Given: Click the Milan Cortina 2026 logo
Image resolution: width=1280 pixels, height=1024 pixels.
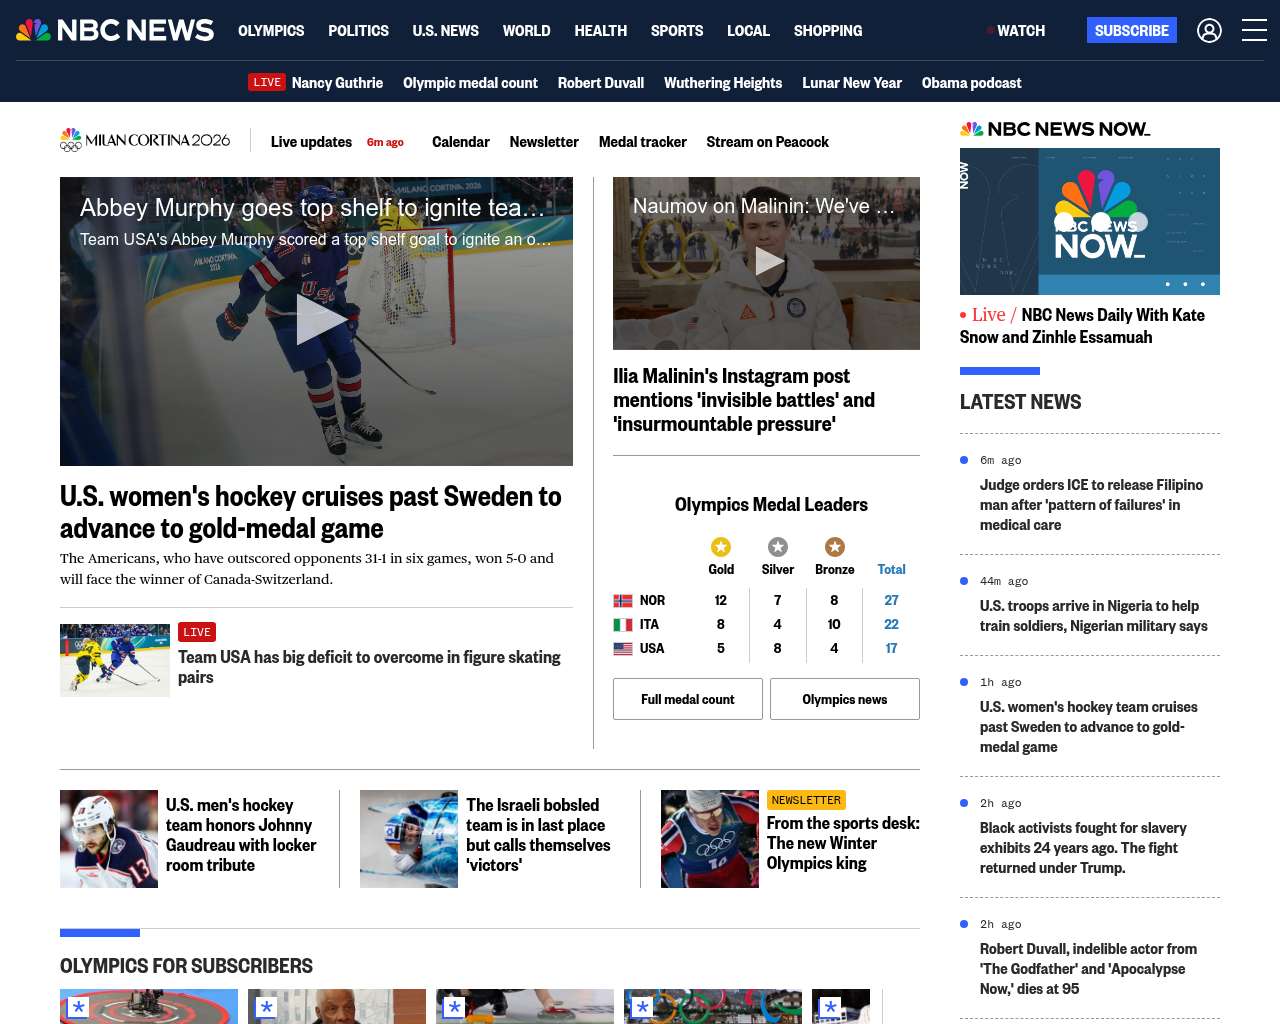Looking at the screenshot, I should (x=145, y=141).
